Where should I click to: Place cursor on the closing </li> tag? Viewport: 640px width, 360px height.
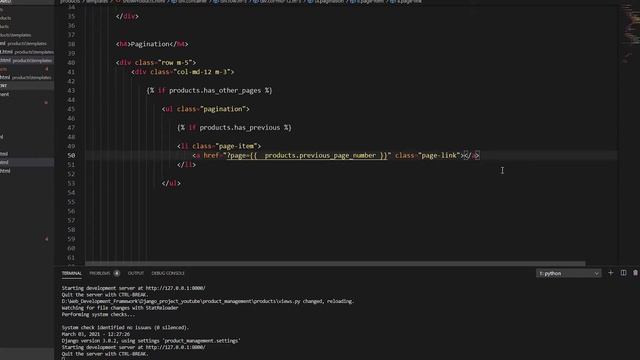point(187,164)
